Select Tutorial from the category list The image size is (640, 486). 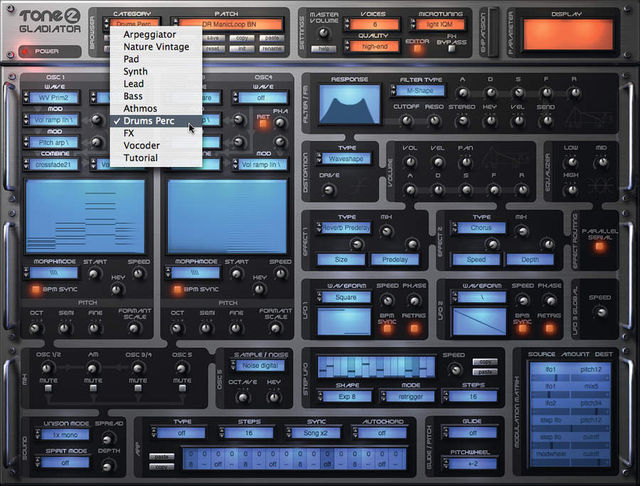pyautogui.click(x=156, y=158)
